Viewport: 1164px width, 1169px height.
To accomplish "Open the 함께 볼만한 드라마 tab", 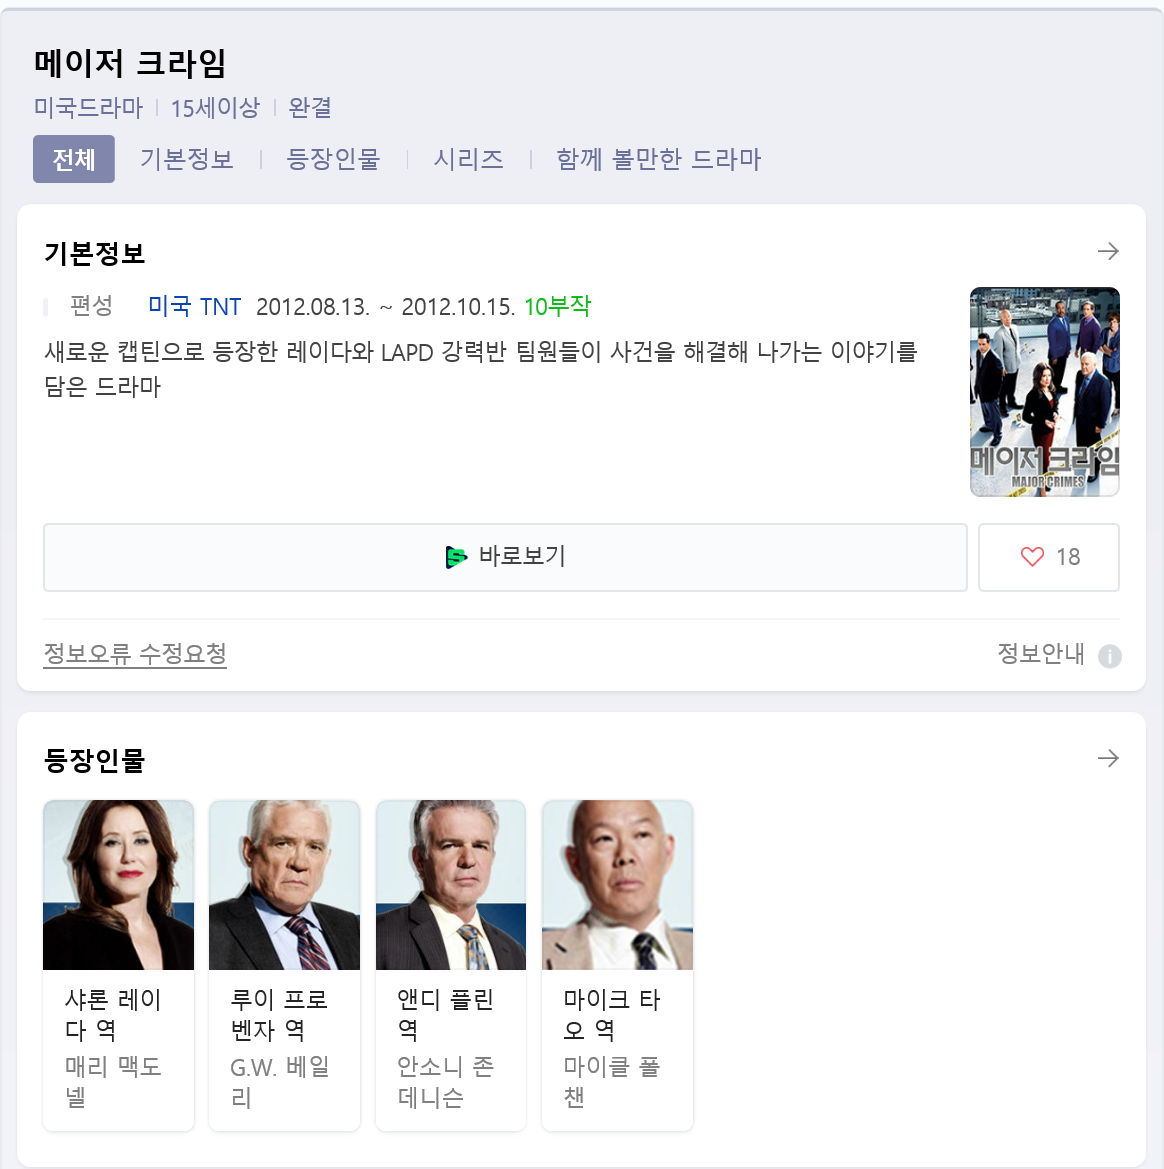I will pos(658,159).
